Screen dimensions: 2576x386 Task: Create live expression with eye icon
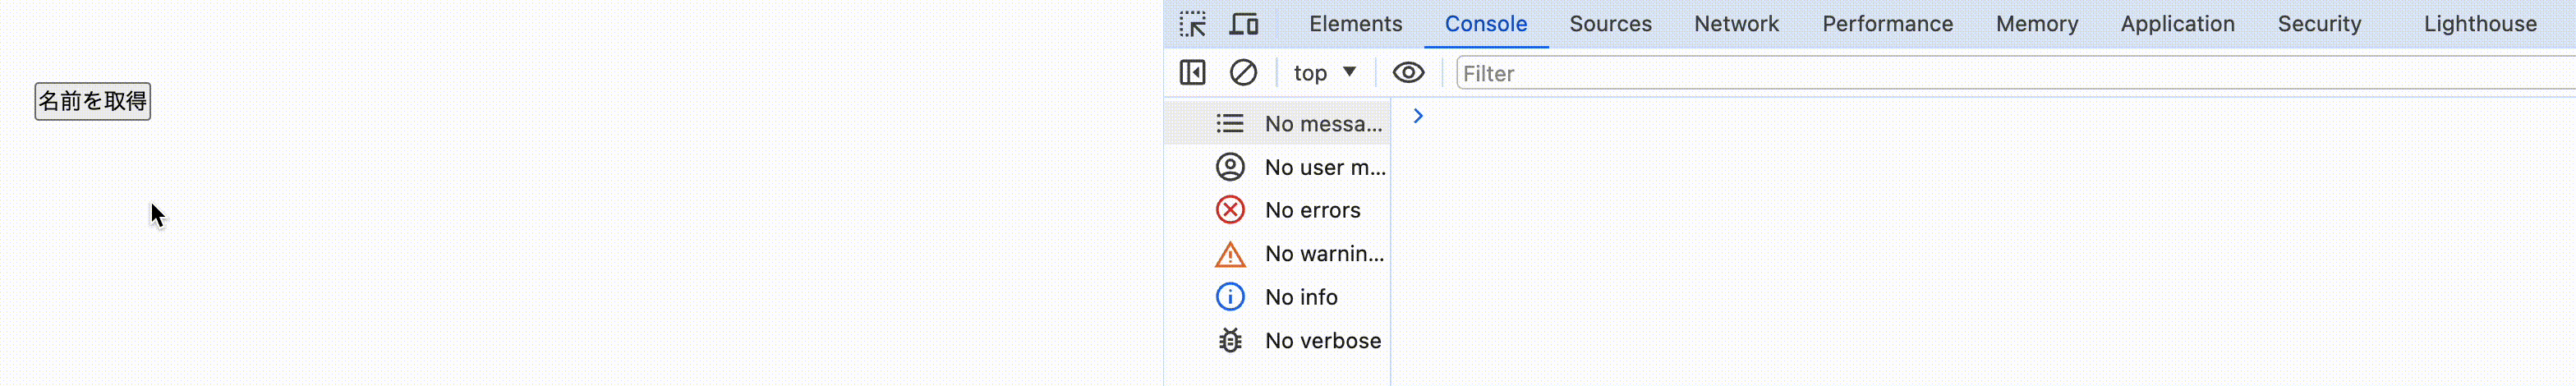[1408, 73]
